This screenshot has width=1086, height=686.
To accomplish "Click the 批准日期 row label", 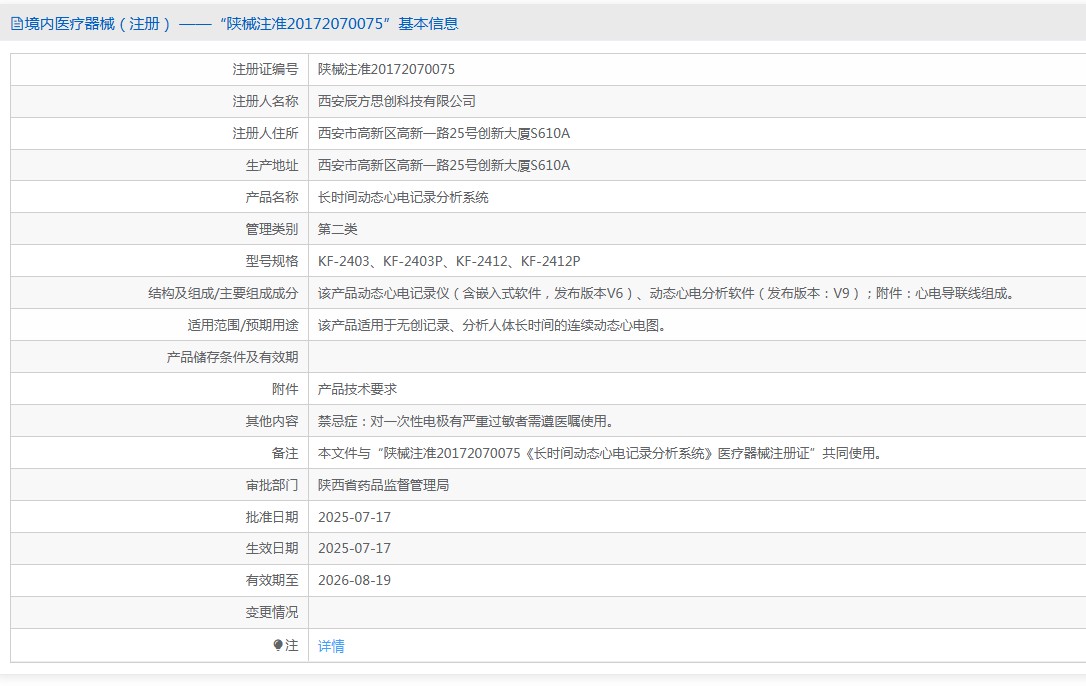I will click(271, 518).
